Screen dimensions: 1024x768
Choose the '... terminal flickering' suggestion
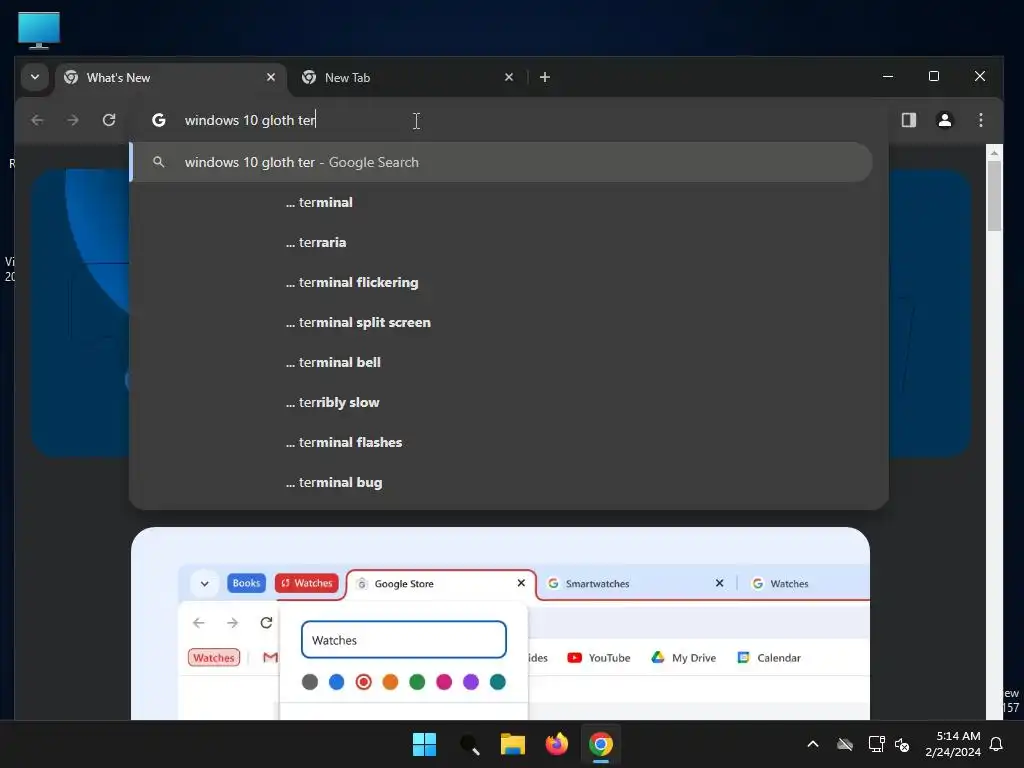coord(502,282)
